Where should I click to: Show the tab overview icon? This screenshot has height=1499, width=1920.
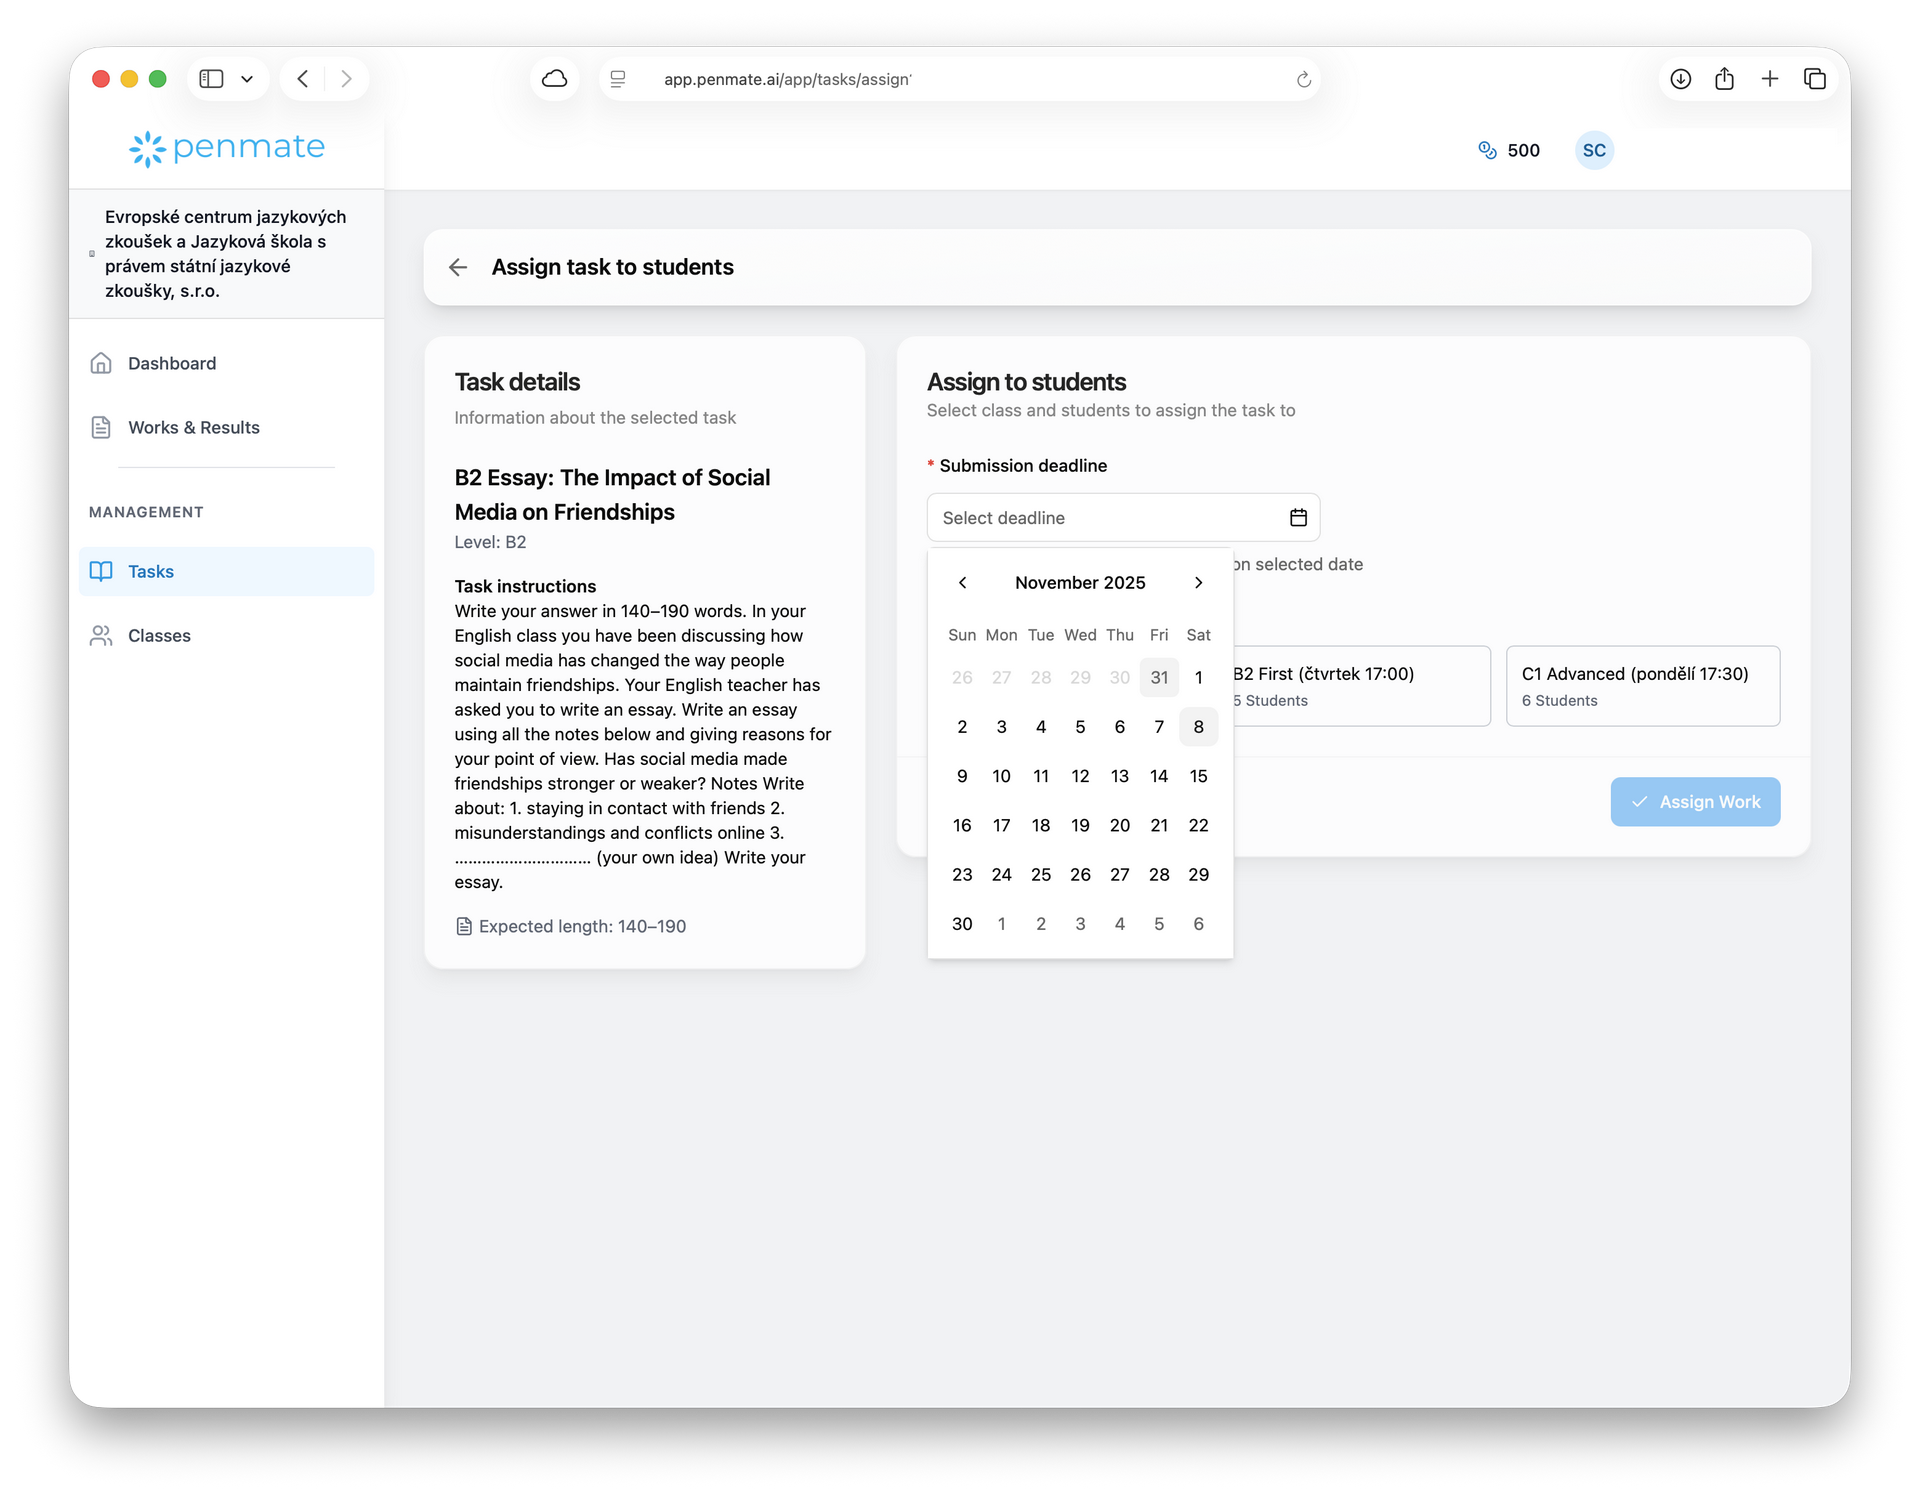tap(1814, 79)
